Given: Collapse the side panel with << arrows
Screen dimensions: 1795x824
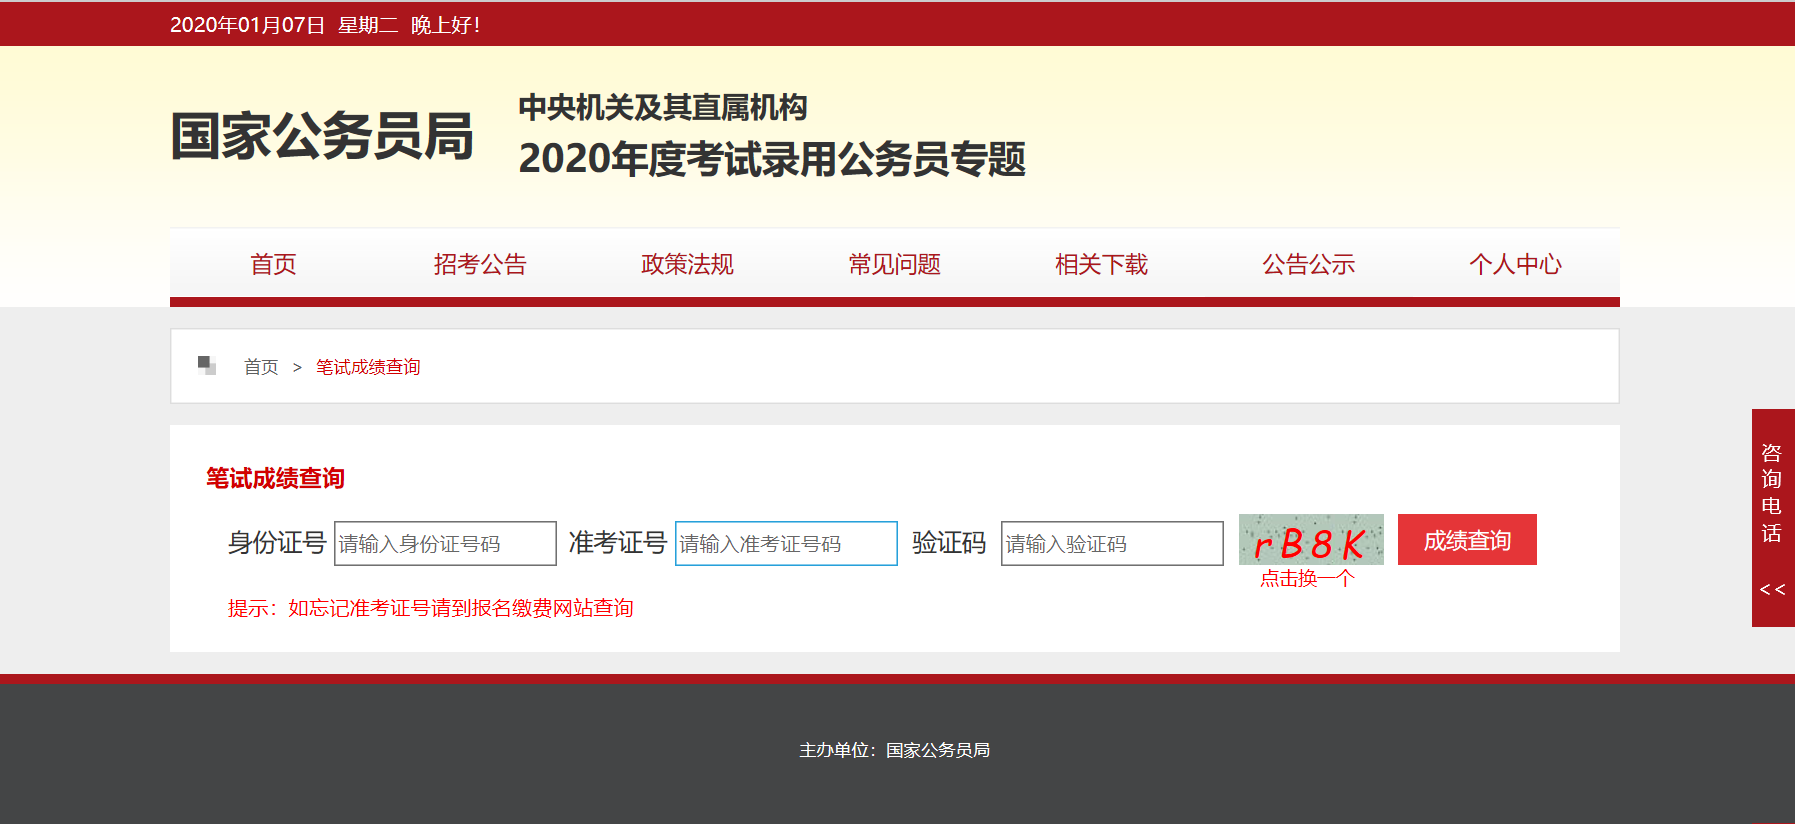Looking at the screenshot, I should (x=1772, y=590).
